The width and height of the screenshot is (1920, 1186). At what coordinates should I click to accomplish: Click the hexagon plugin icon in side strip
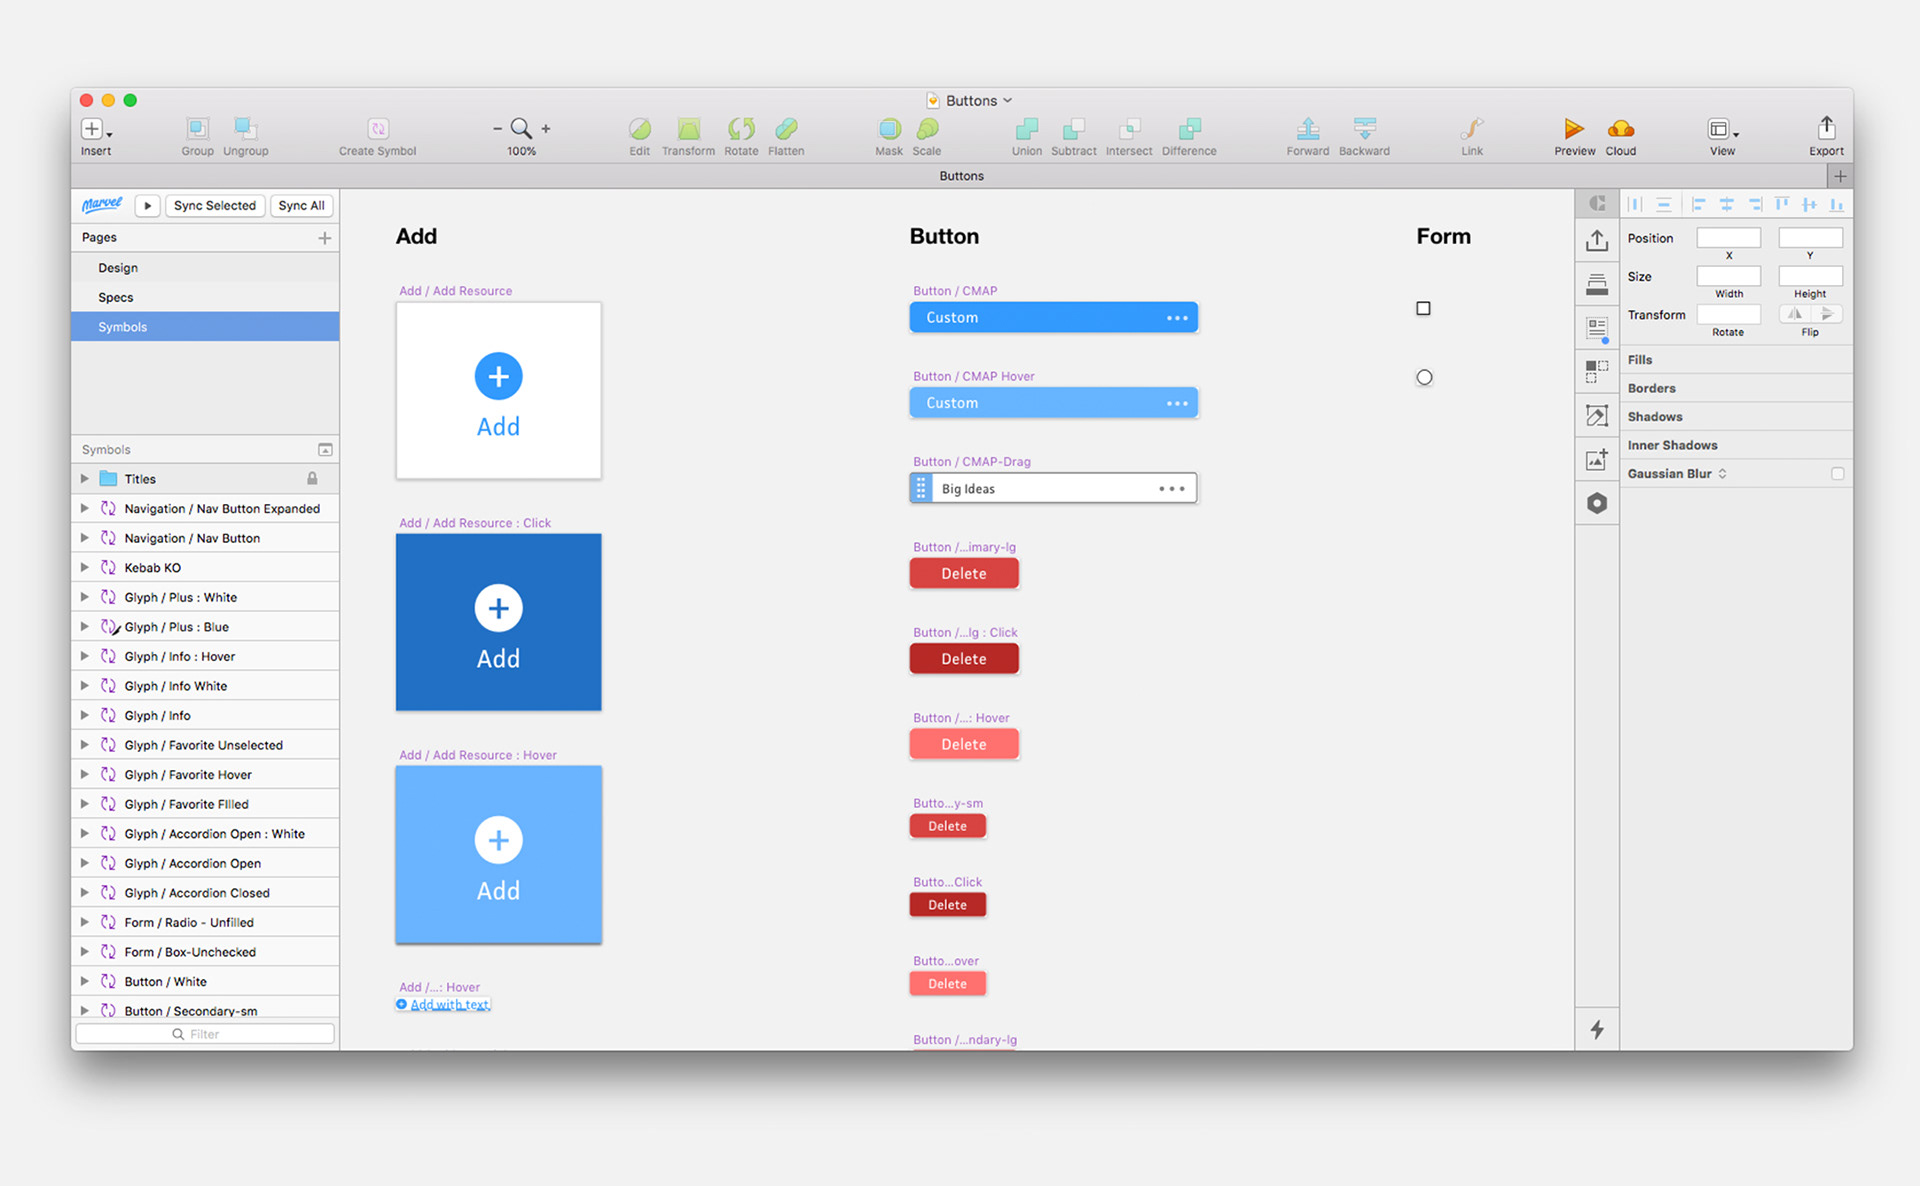(x=1597, y=503)
